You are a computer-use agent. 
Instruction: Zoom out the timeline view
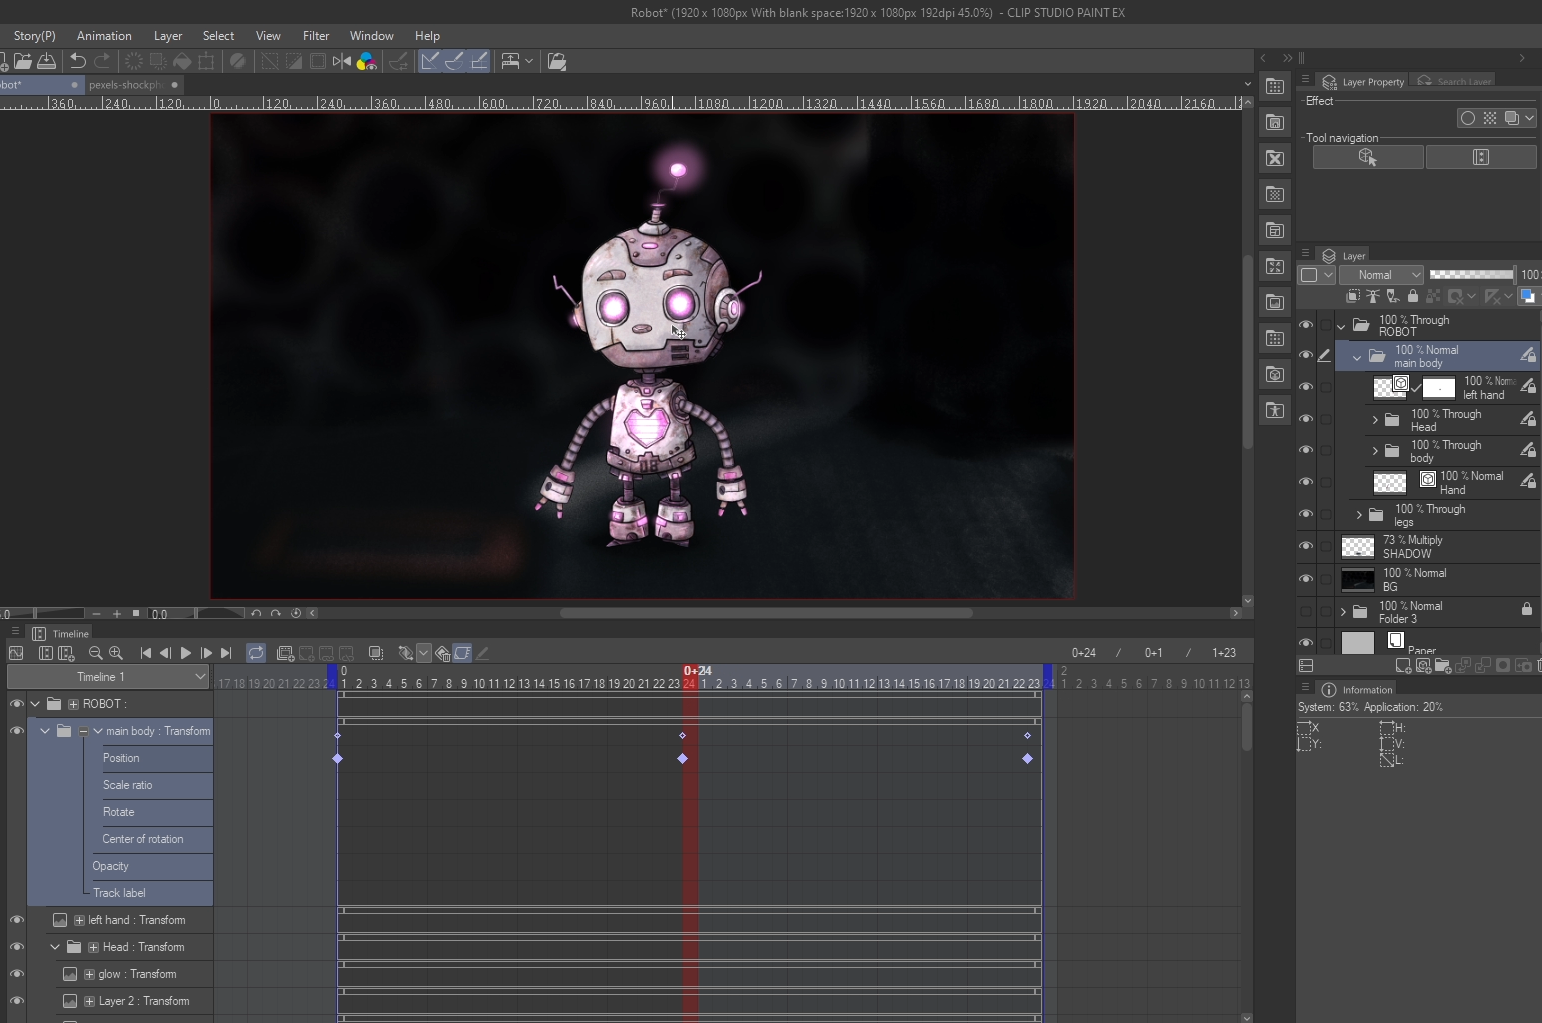click(95, 653)
